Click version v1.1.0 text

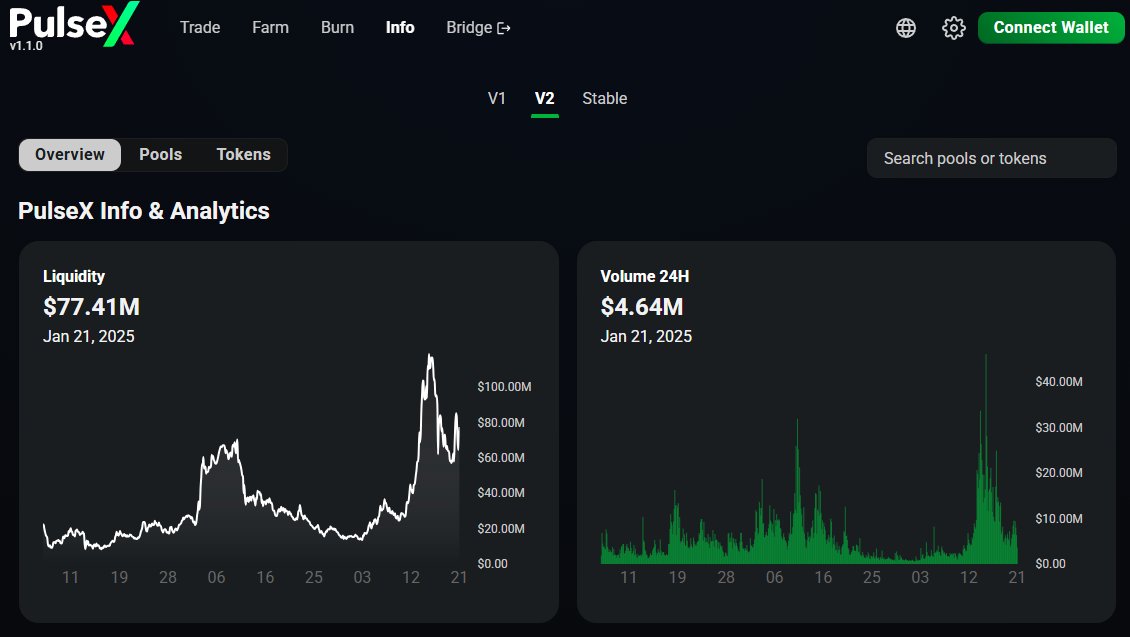26,45
